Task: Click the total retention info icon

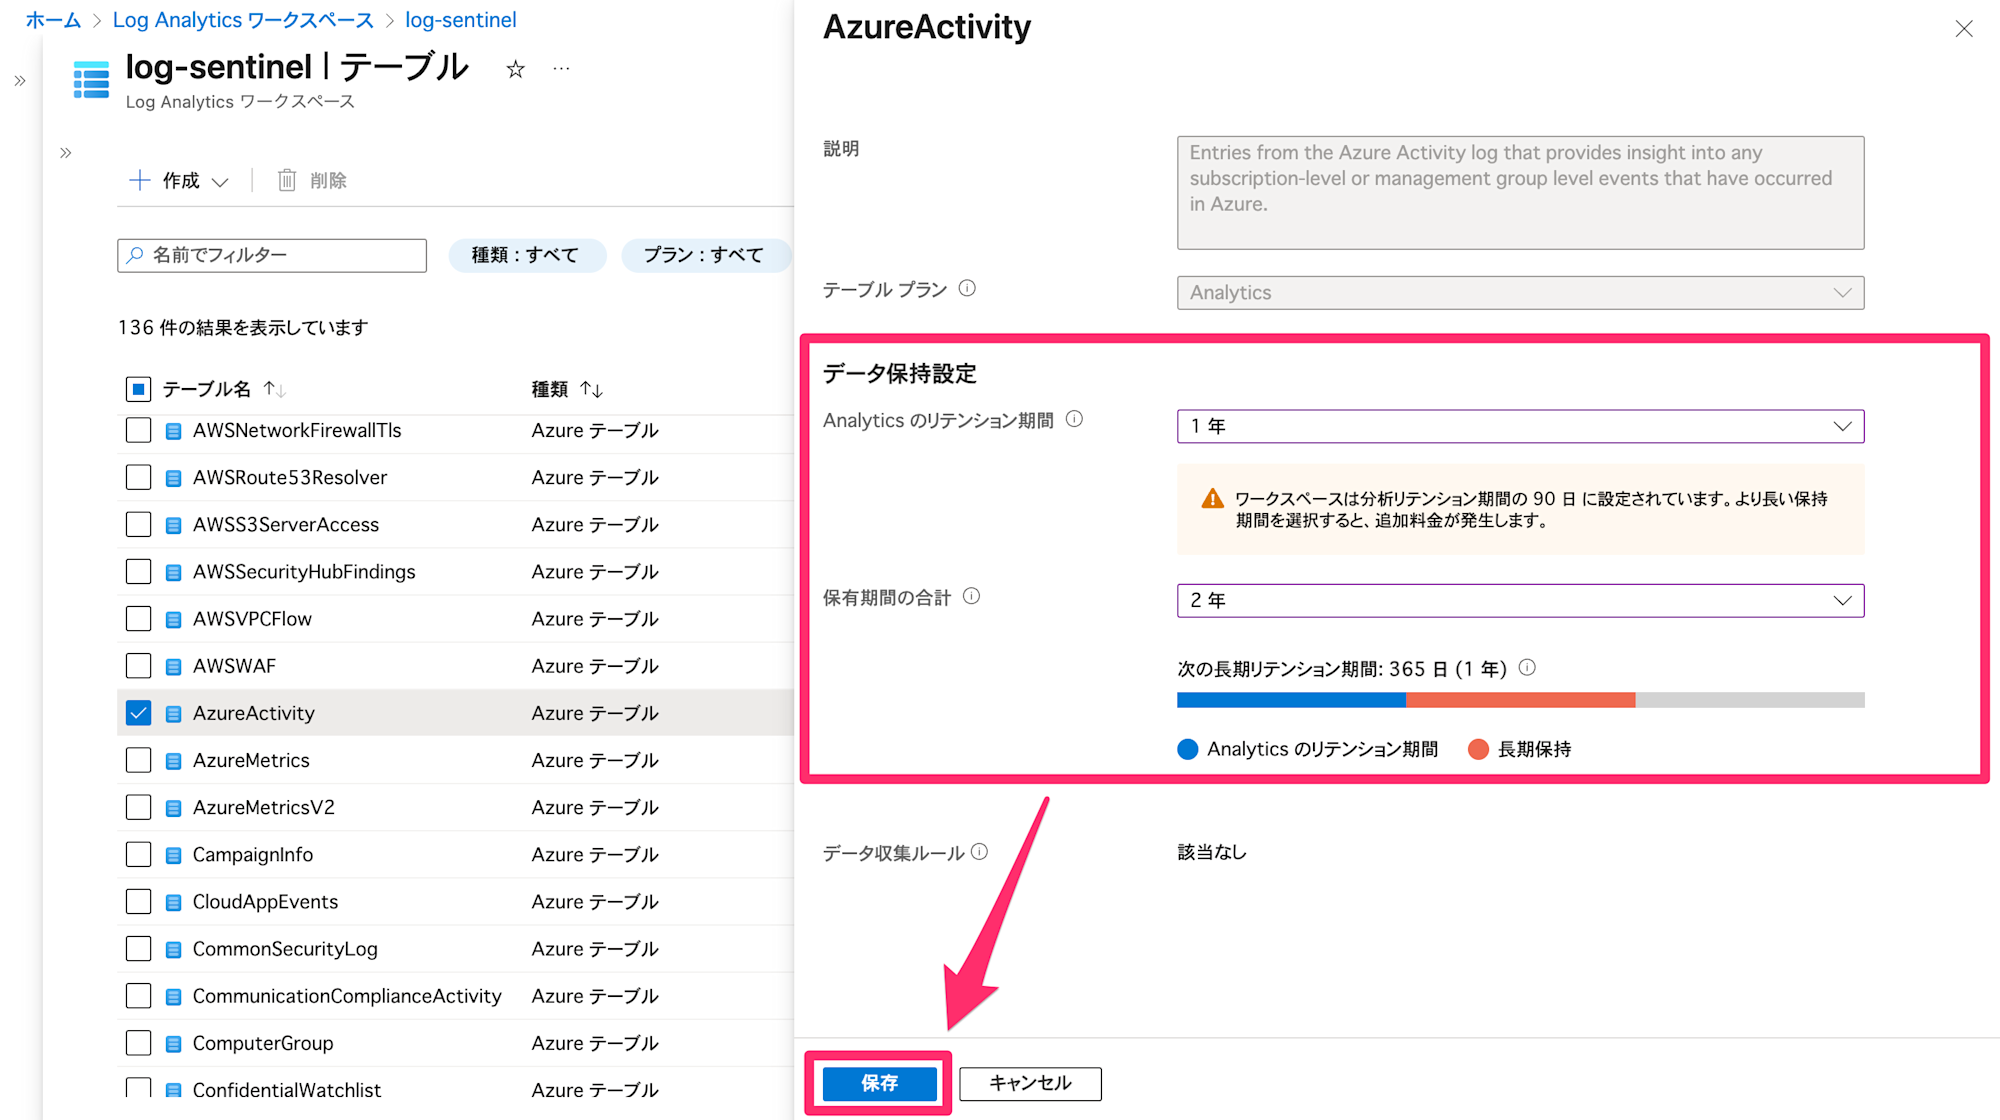Action: click(971, 596)
